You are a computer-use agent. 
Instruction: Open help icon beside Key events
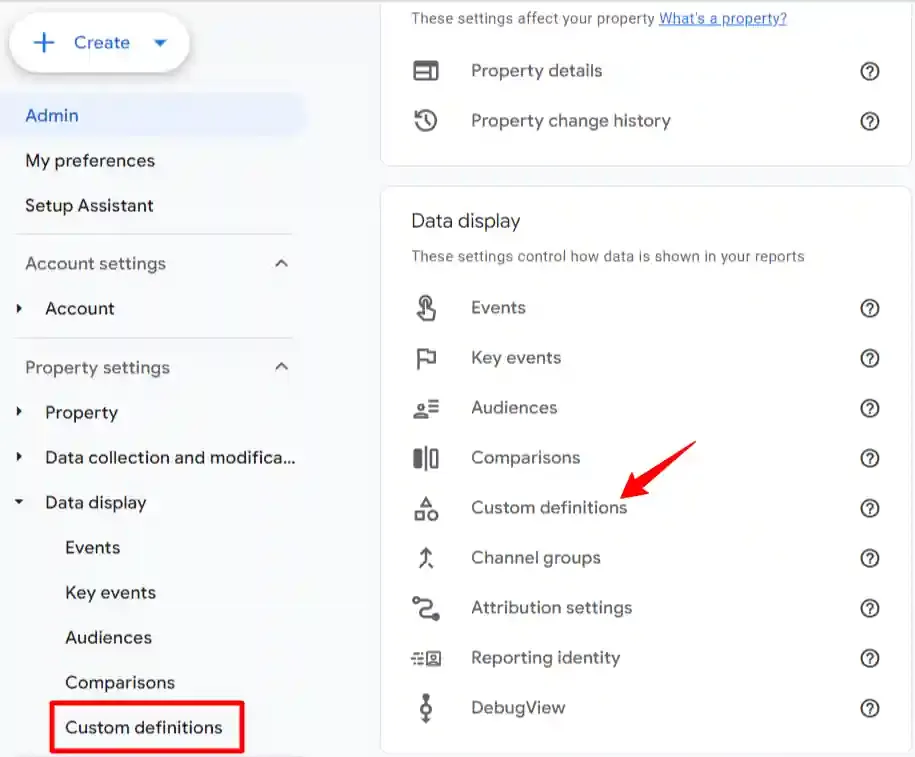869,358
